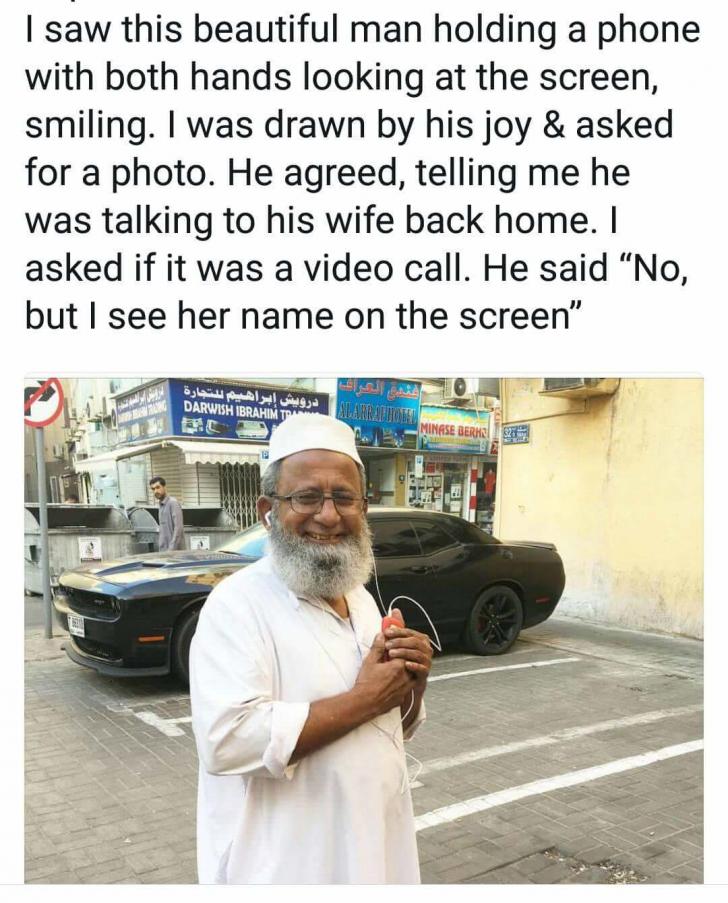The width and height of the screenshot is (728, 903).
Task: Click the black car's rear wheel
Action: pyautogui.click(x=494, y=620)
